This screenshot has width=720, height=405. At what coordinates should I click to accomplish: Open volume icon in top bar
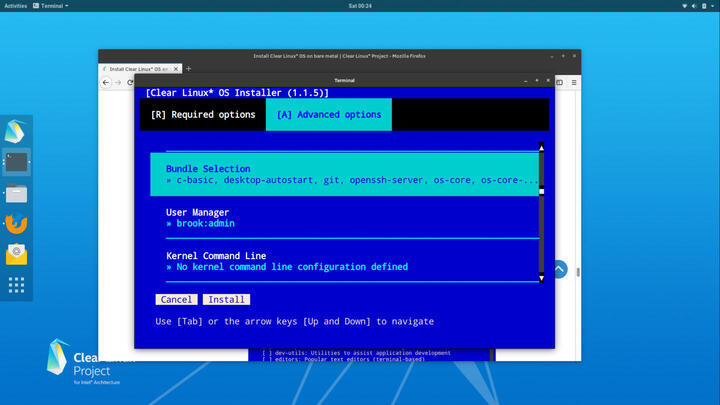[694, 6]
